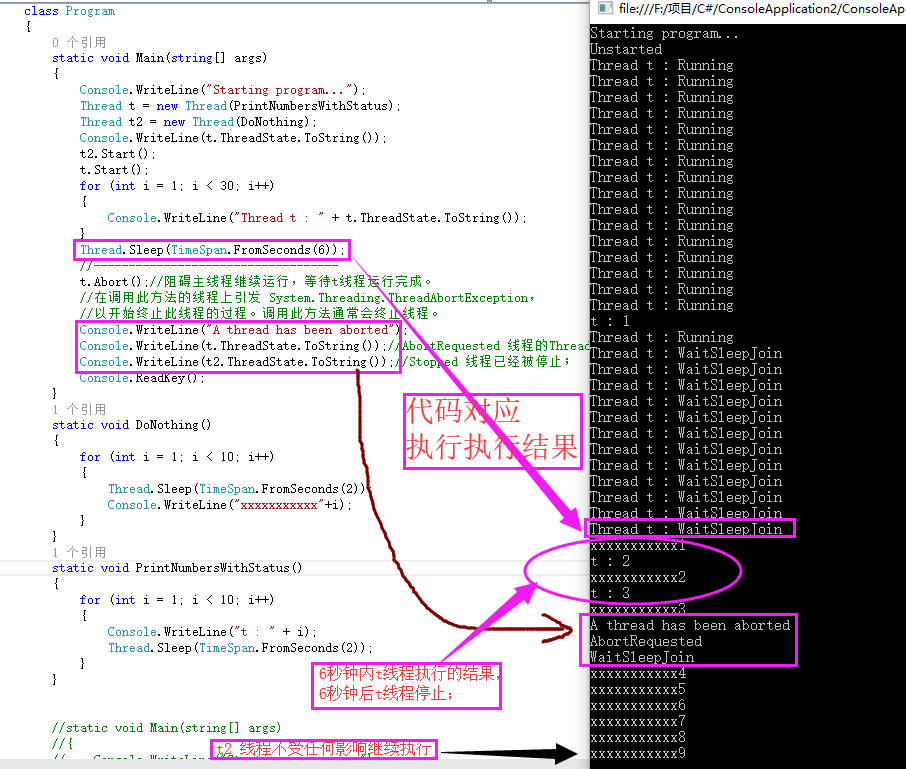906x769 pixels.
Task: Click the 'xxxxxxxxxxx1' console output line
Action: coord(638,545)
